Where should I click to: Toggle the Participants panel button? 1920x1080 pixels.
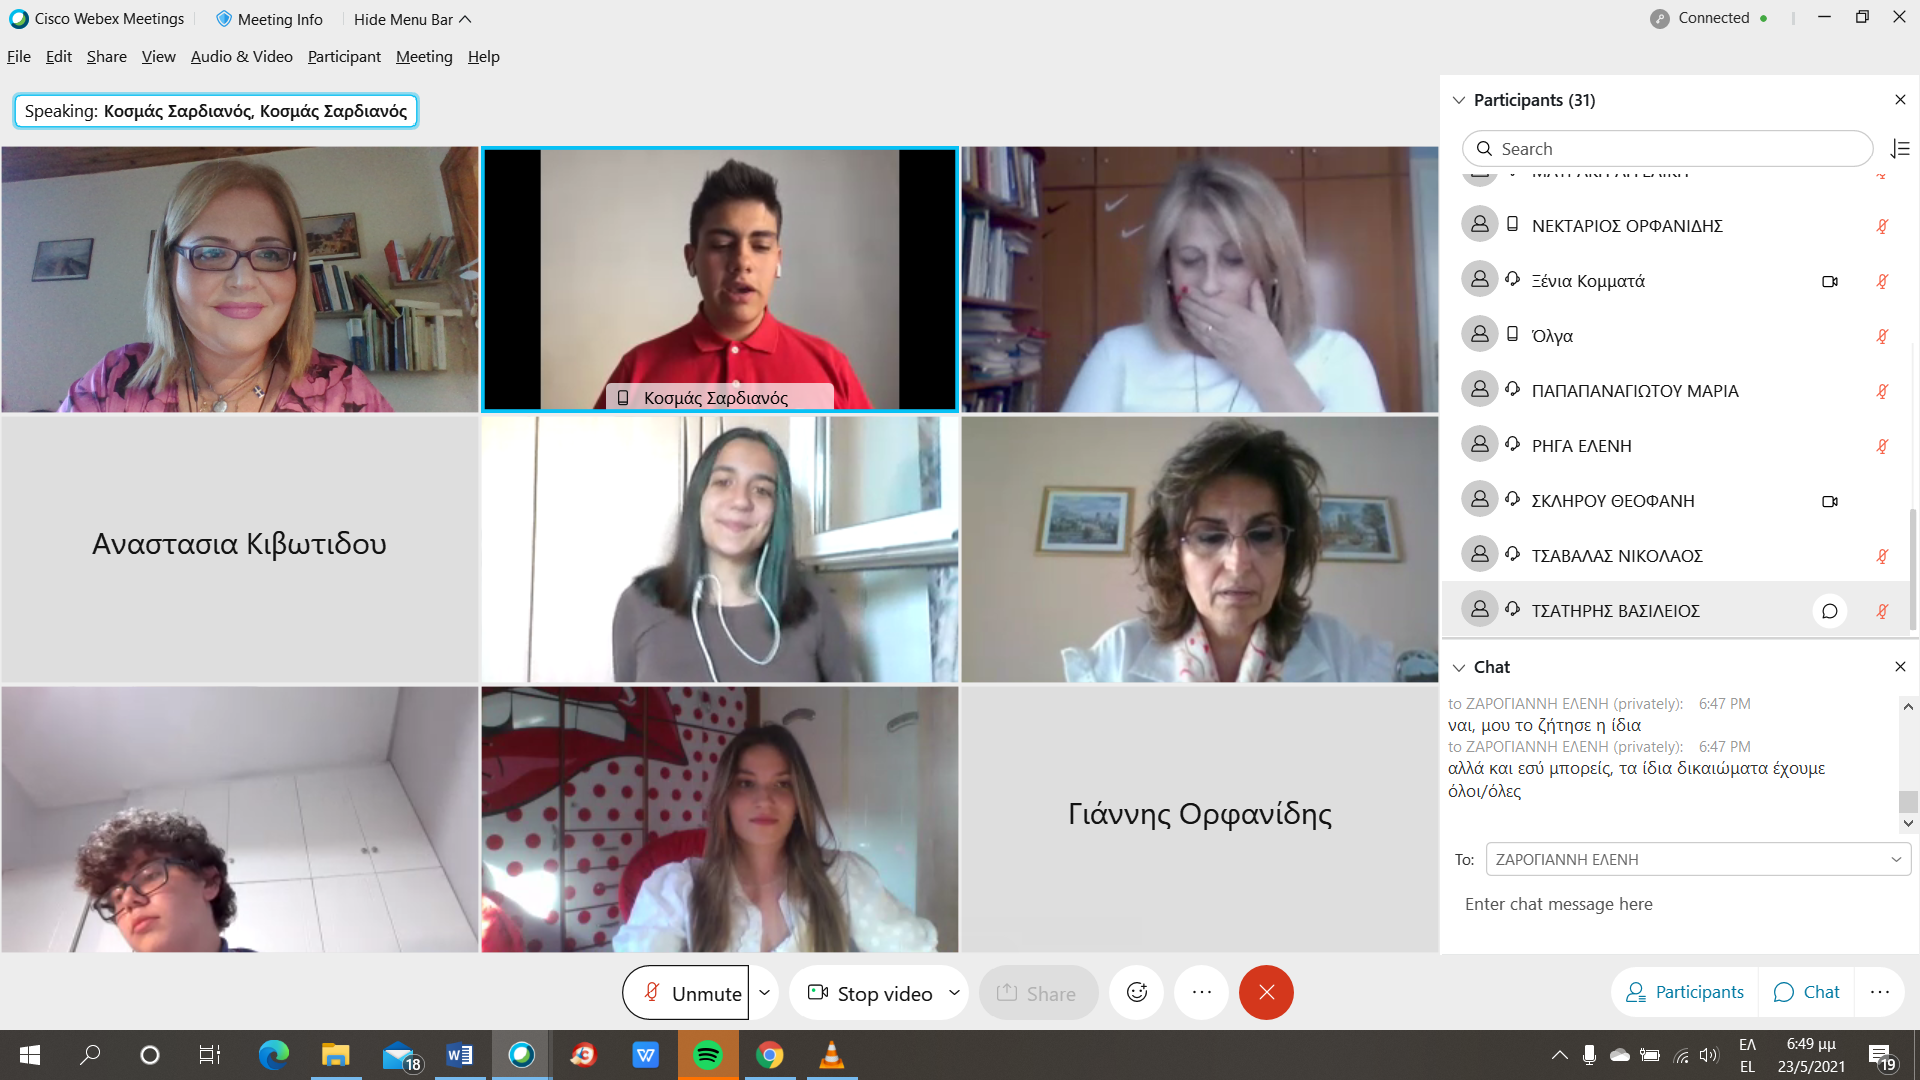tap(1685, 992)
